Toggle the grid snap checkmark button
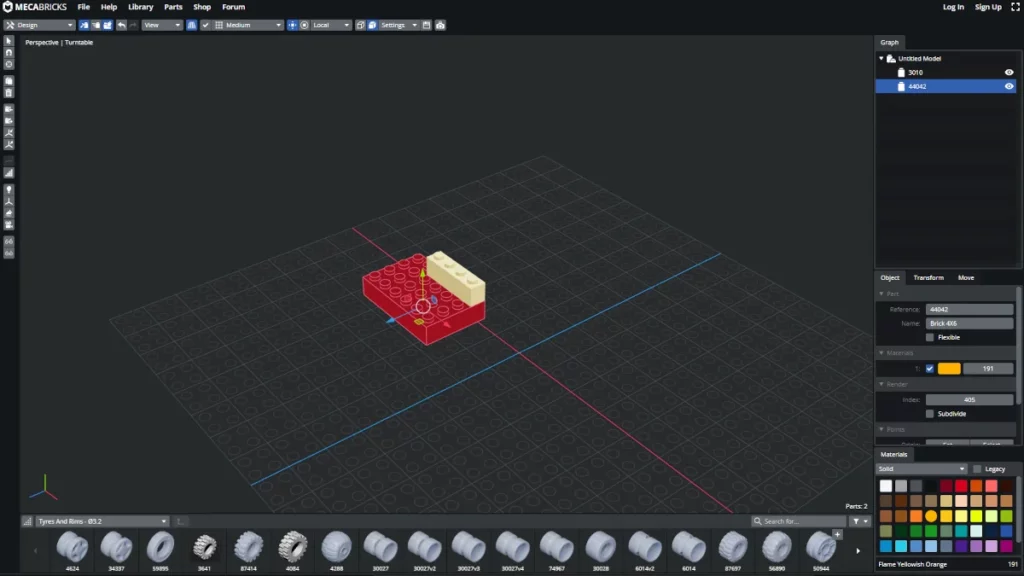Image resolution: width=1024 pixels, height=576 pixels. (x=205, y=25)
